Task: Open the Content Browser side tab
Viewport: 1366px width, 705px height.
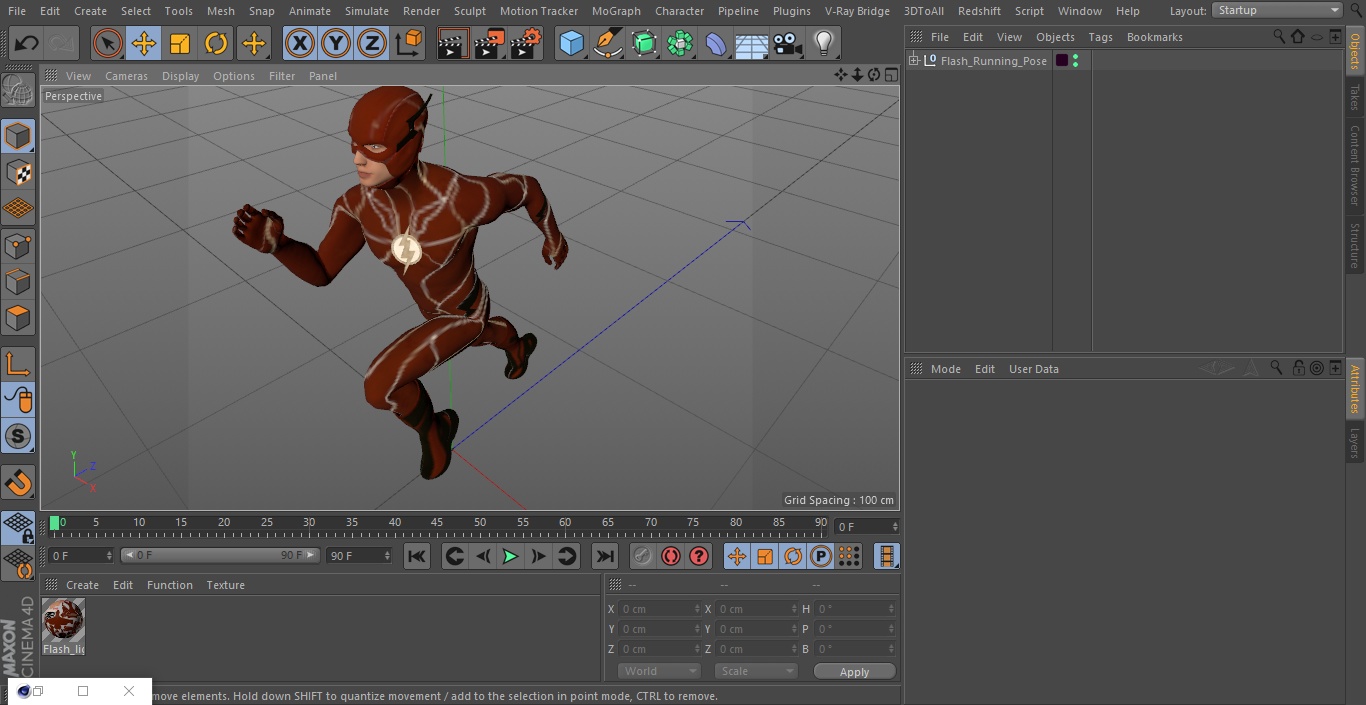Action: 1355,165
